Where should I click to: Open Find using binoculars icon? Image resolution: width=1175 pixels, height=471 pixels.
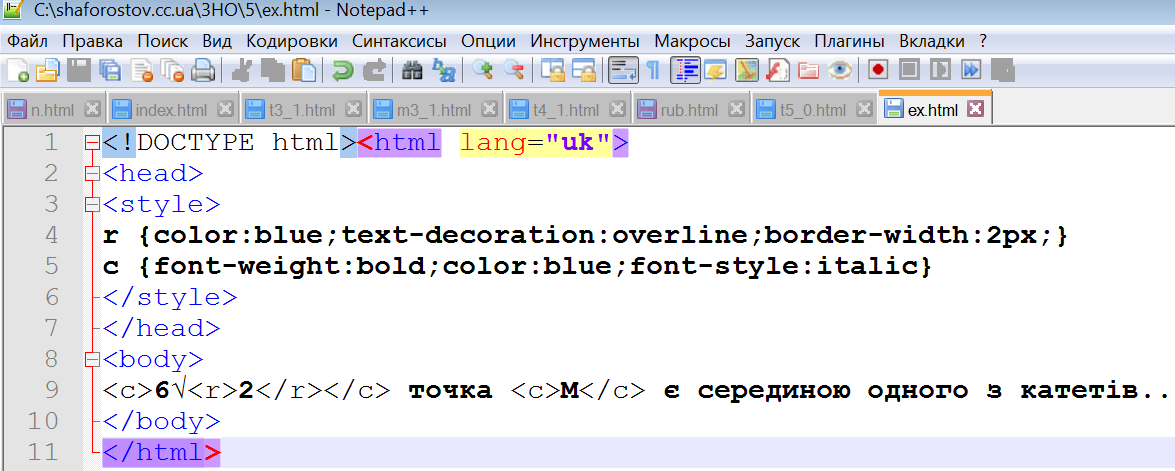pos(411,70)
